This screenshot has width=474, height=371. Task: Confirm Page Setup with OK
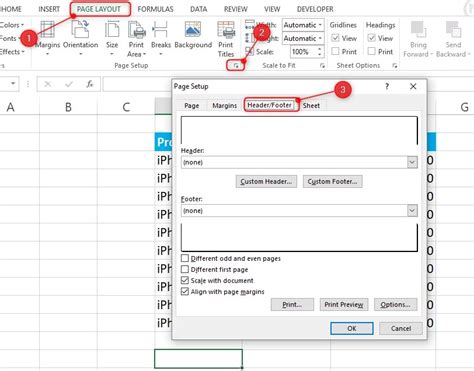(x=352, y=328)
